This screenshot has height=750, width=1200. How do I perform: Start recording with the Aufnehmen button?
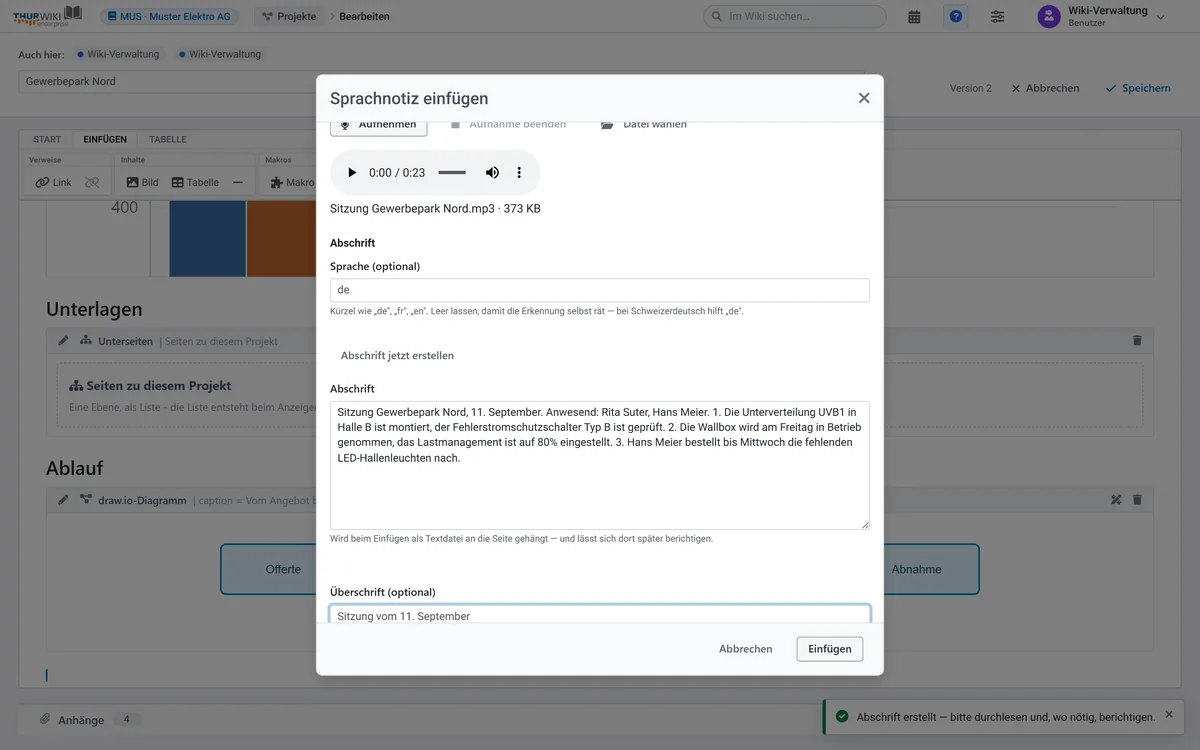379,125
